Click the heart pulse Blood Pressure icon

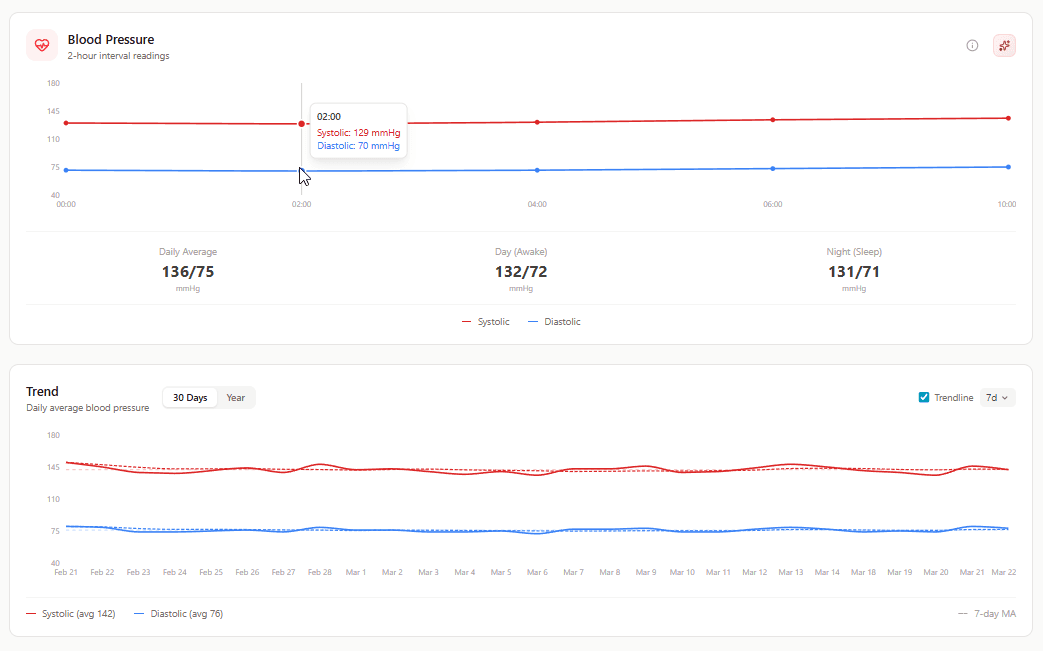coord(42,46)
